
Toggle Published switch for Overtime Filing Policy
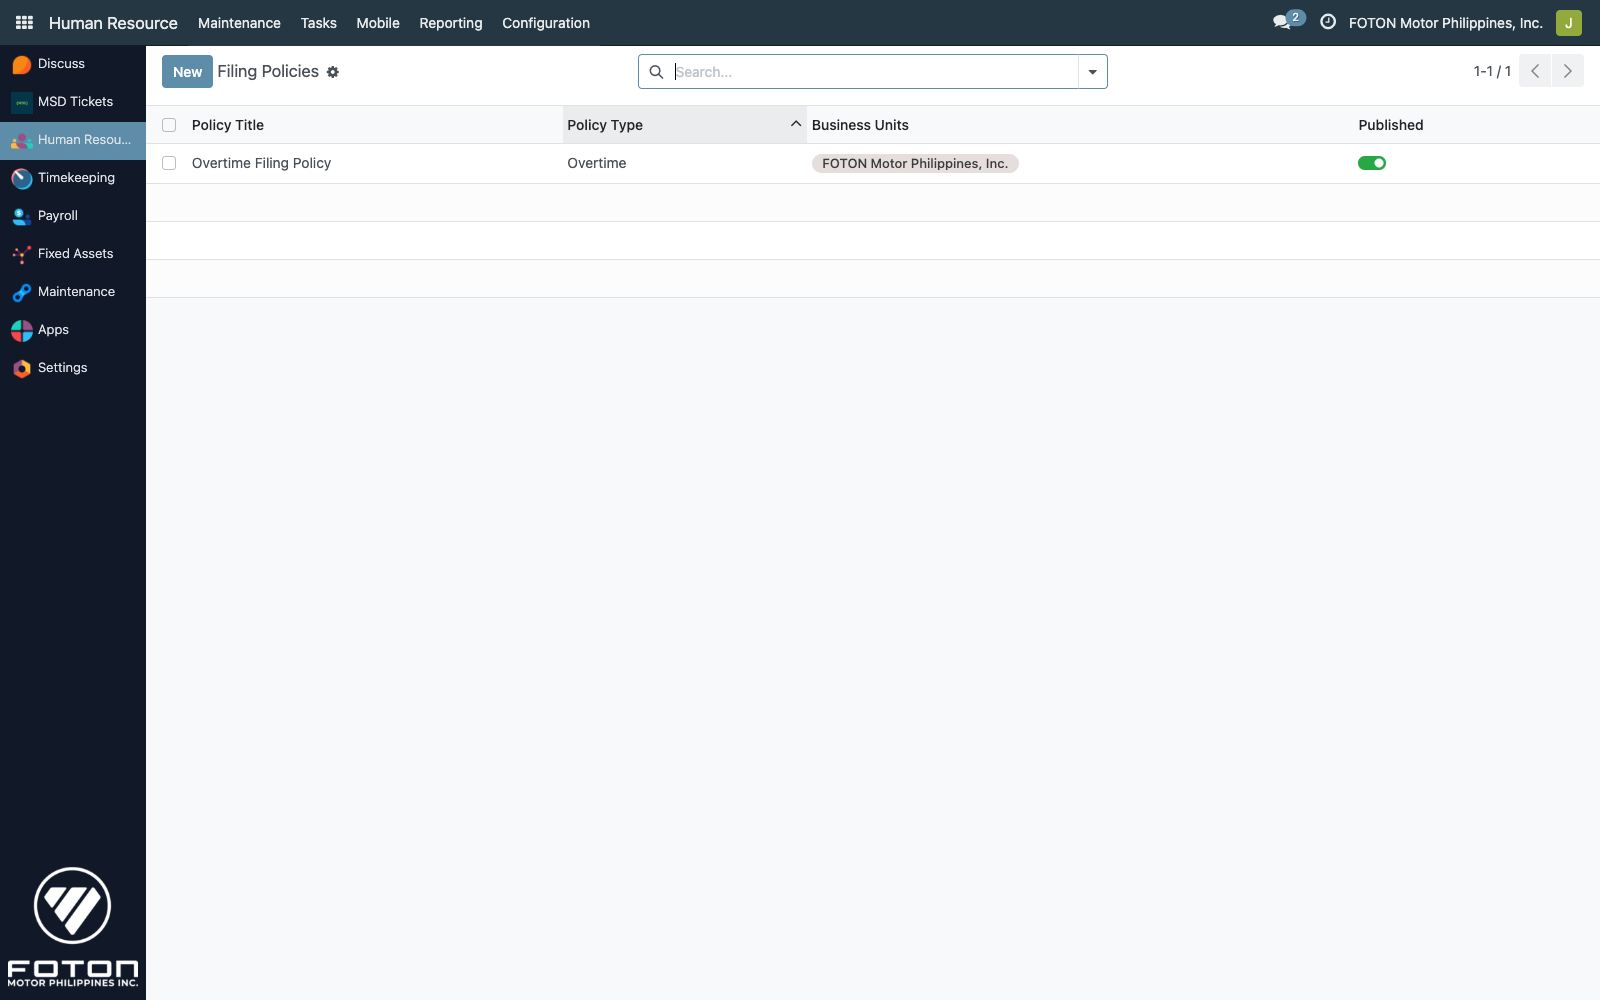[x=1371, y=163]
